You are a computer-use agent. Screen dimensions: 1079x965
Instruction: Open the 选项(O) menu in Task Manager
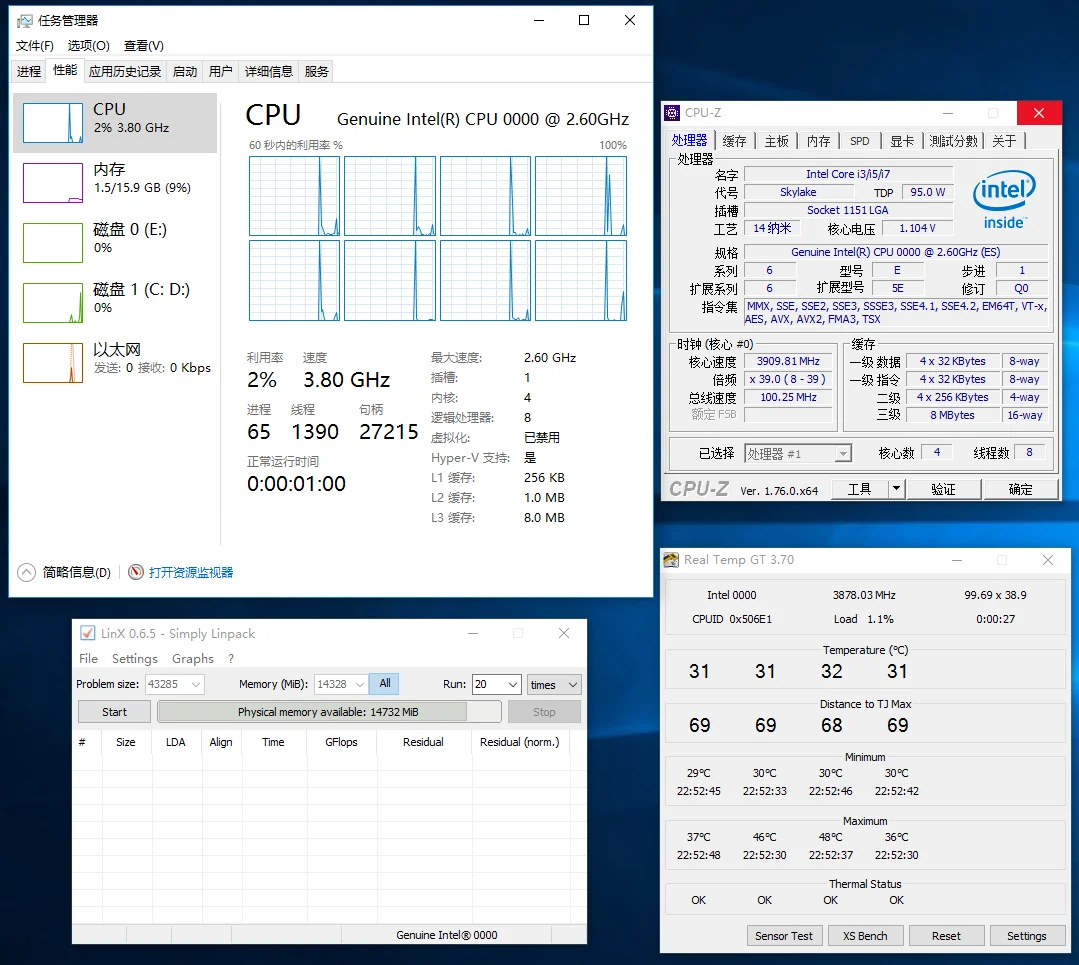click(x=88, y=46)
